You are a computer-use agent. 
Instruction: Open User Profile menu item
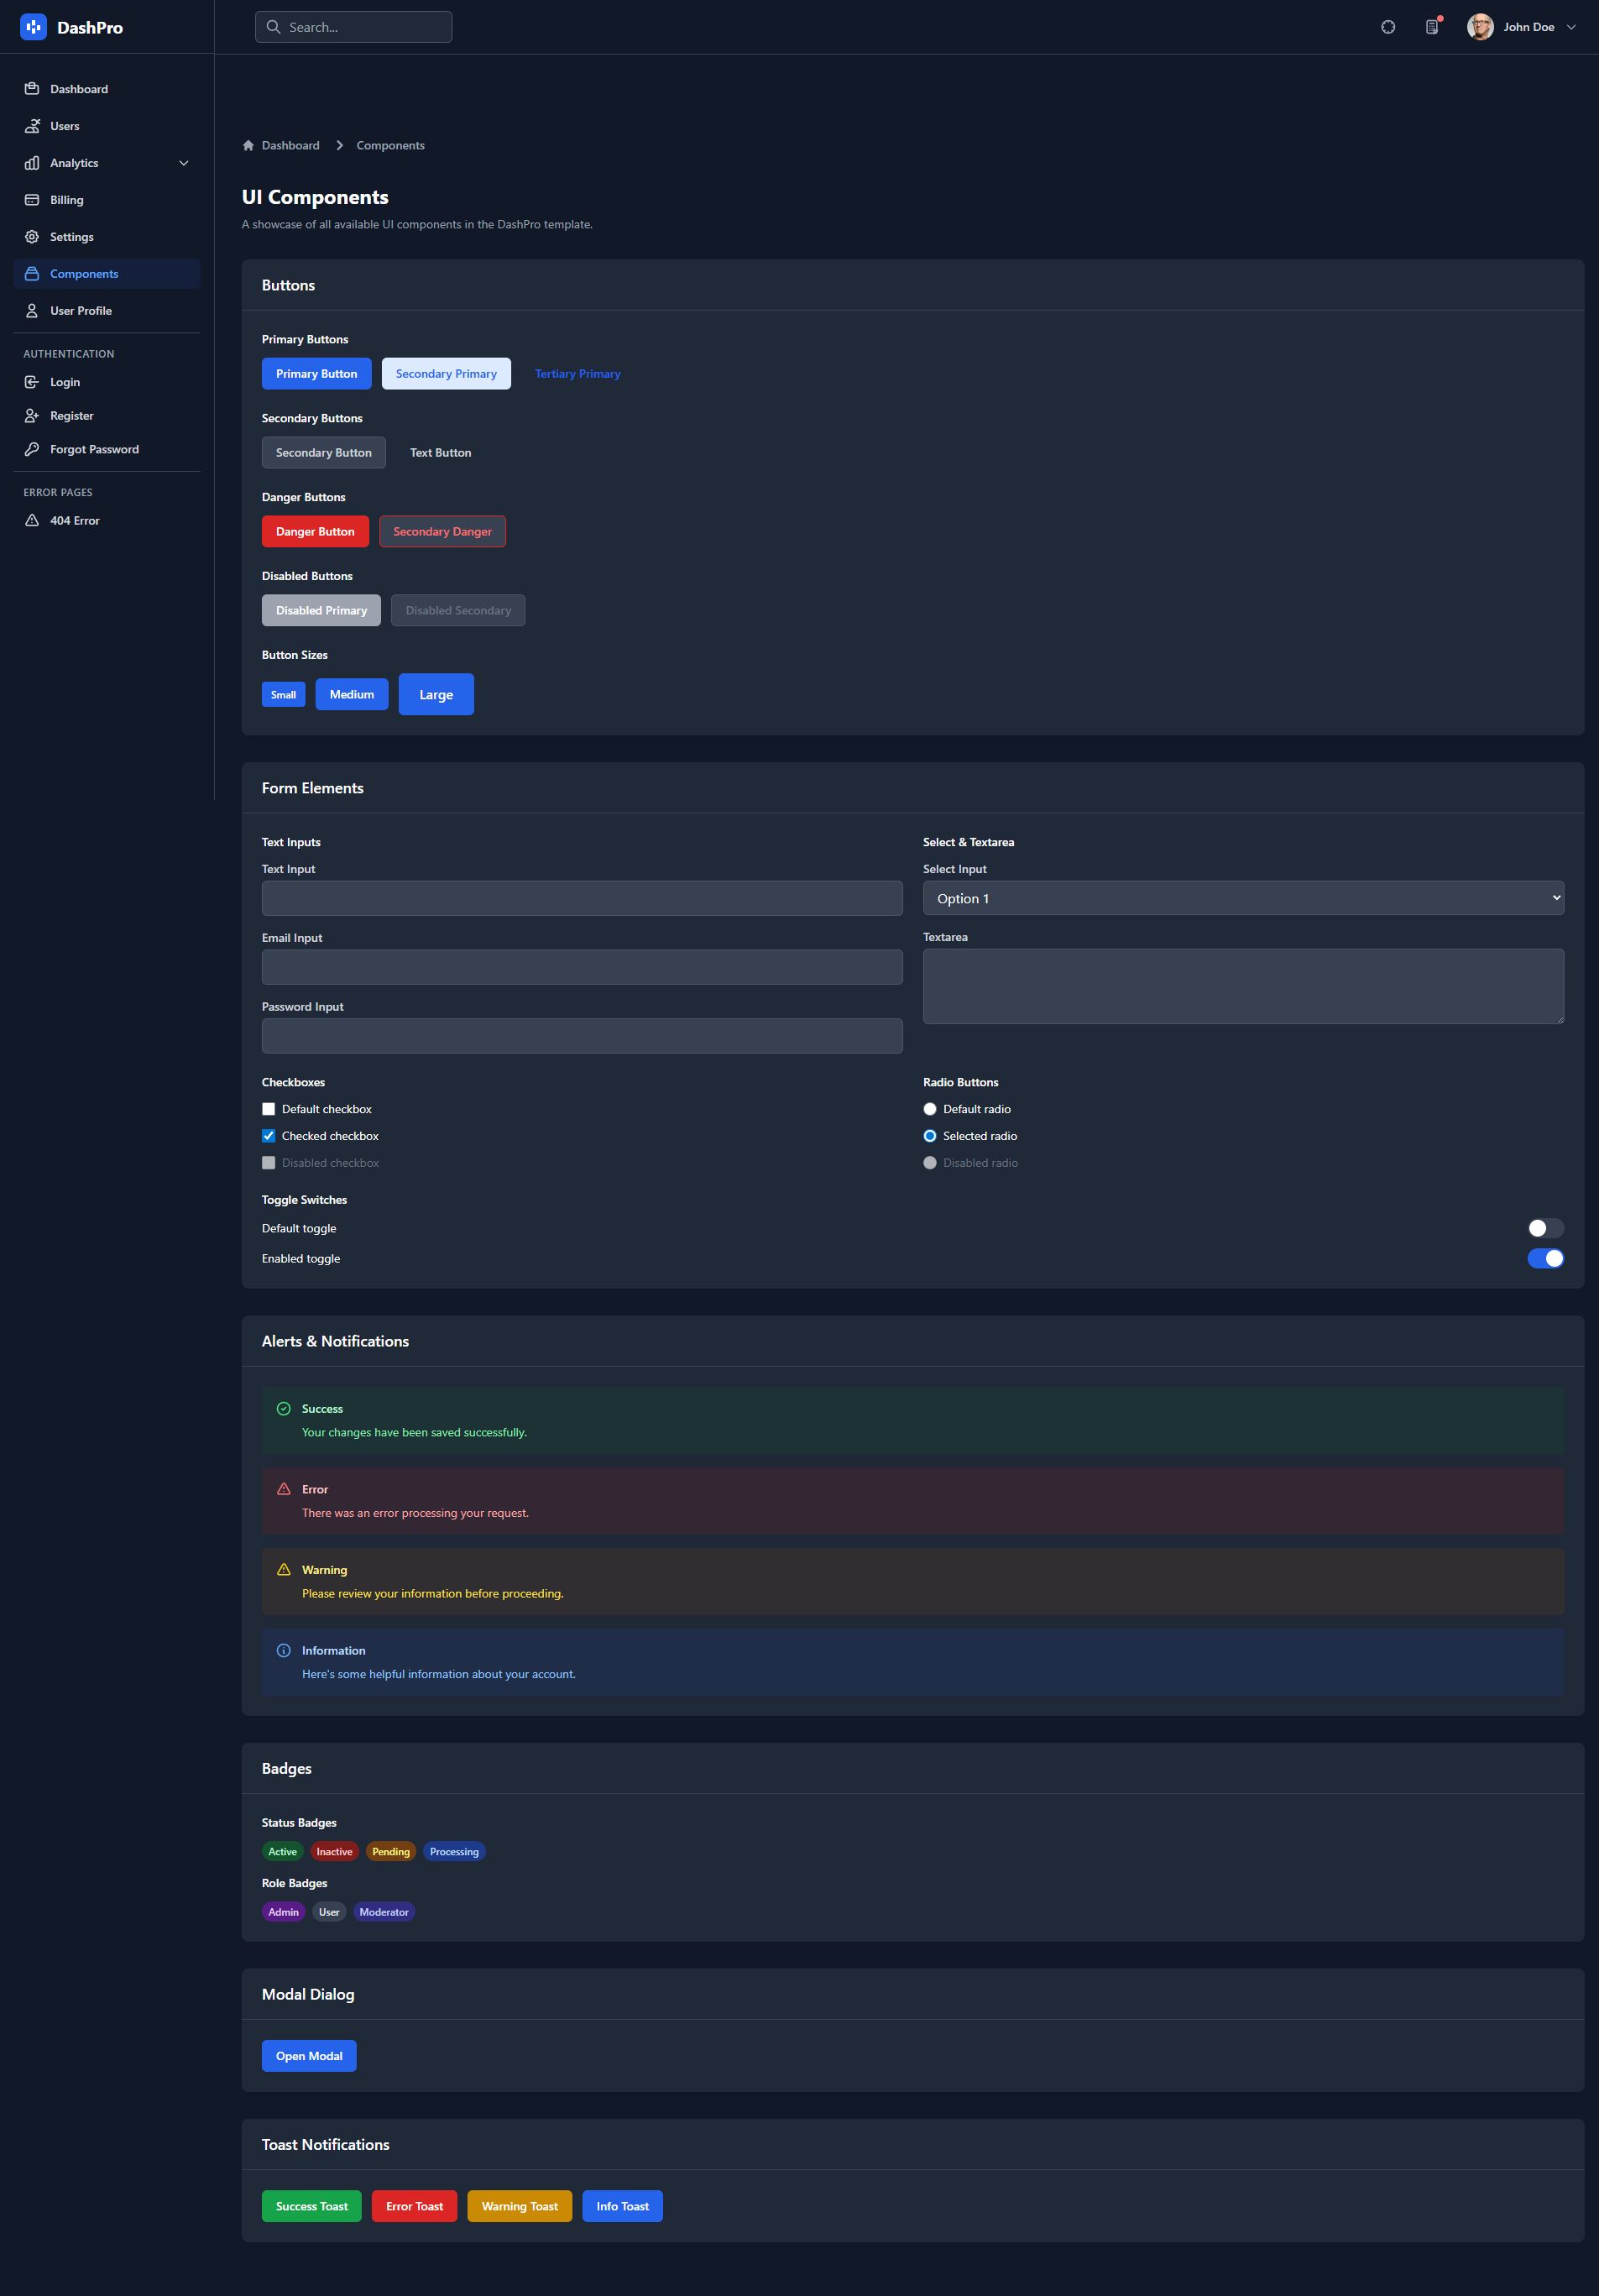click(x=107, y=311)
